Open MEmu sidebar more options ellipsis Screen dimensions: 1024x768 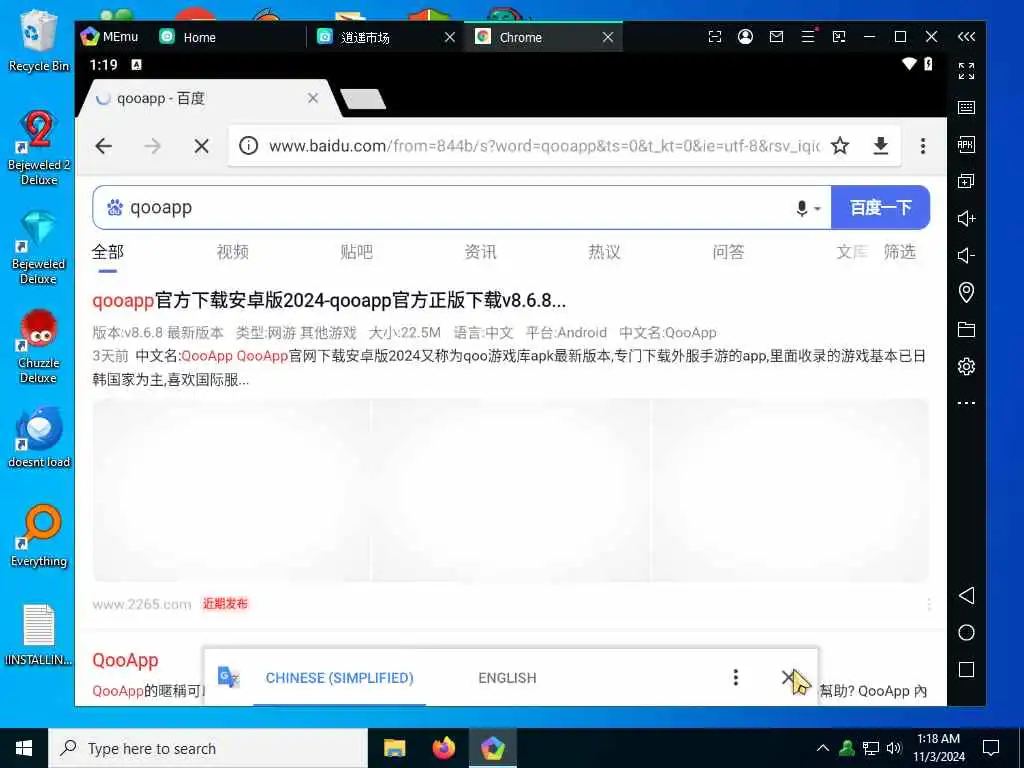(x=967, y=403)
